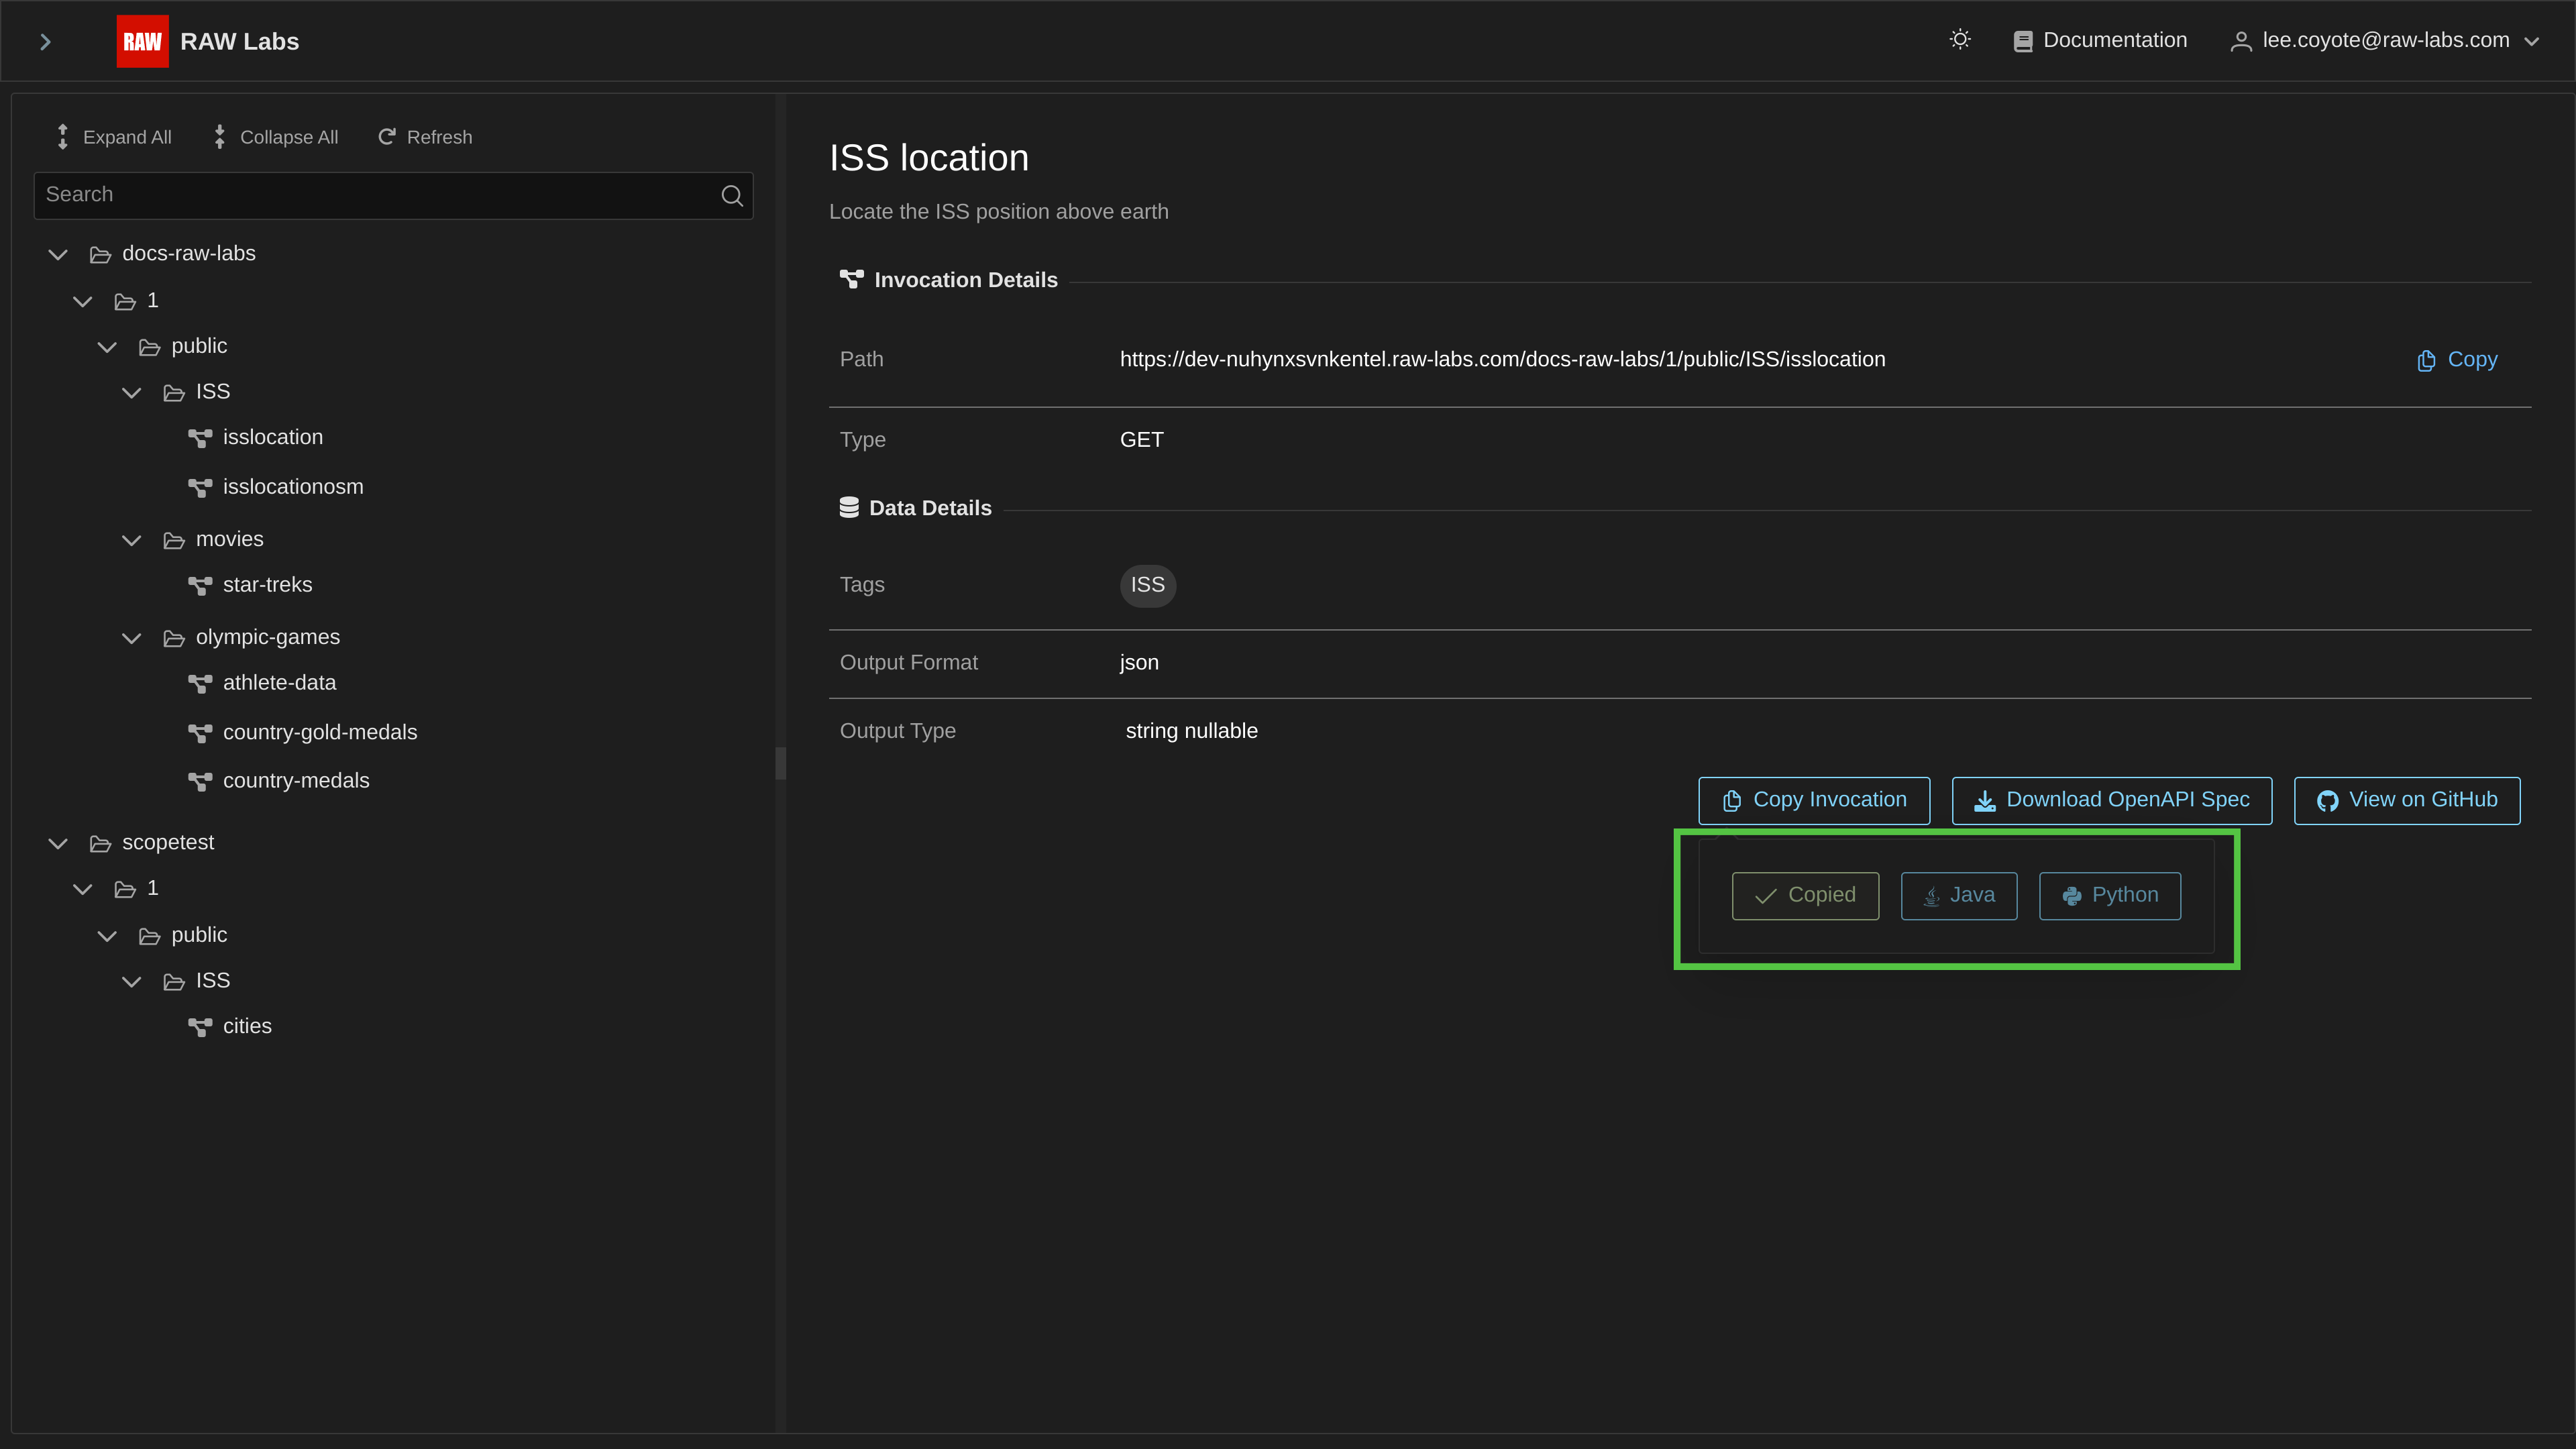
Task: Click the isslocationosm endpoint icon
Action: pos(200,487)
